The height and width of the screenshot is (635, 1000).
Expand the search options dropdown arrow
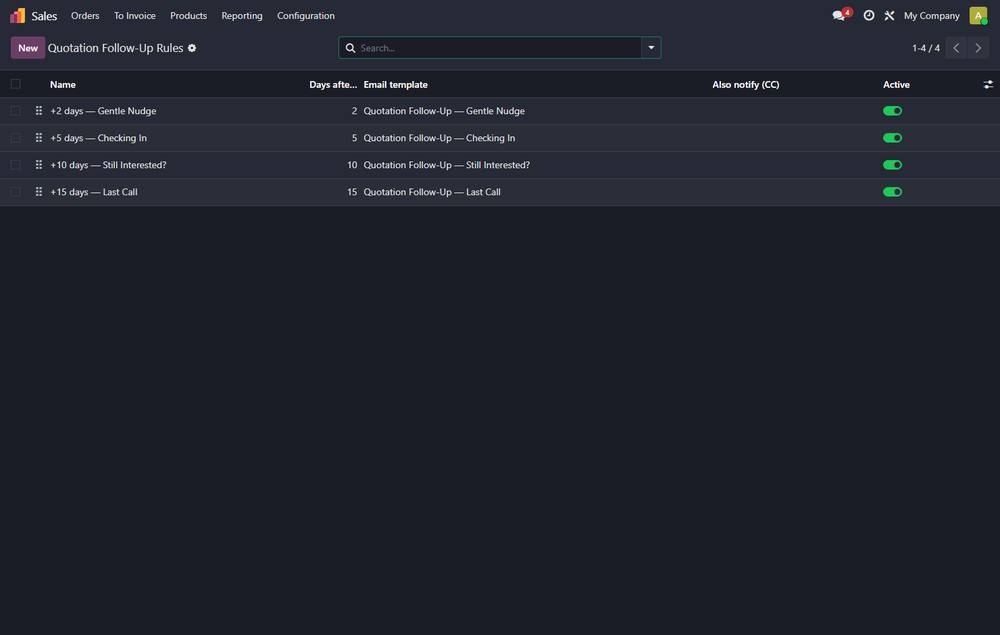click(651, 48)
